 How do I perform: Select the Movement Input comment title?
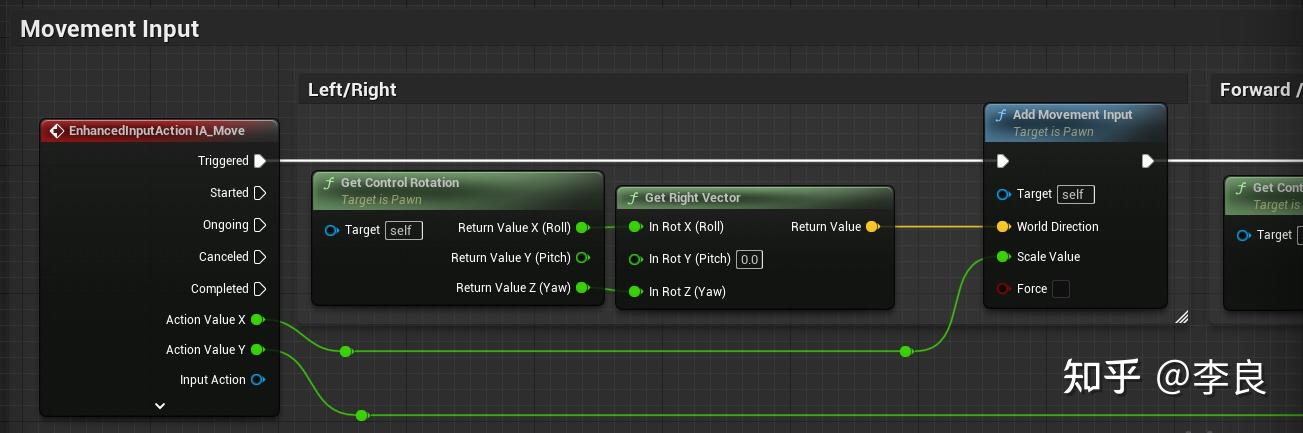coord(110,29)
